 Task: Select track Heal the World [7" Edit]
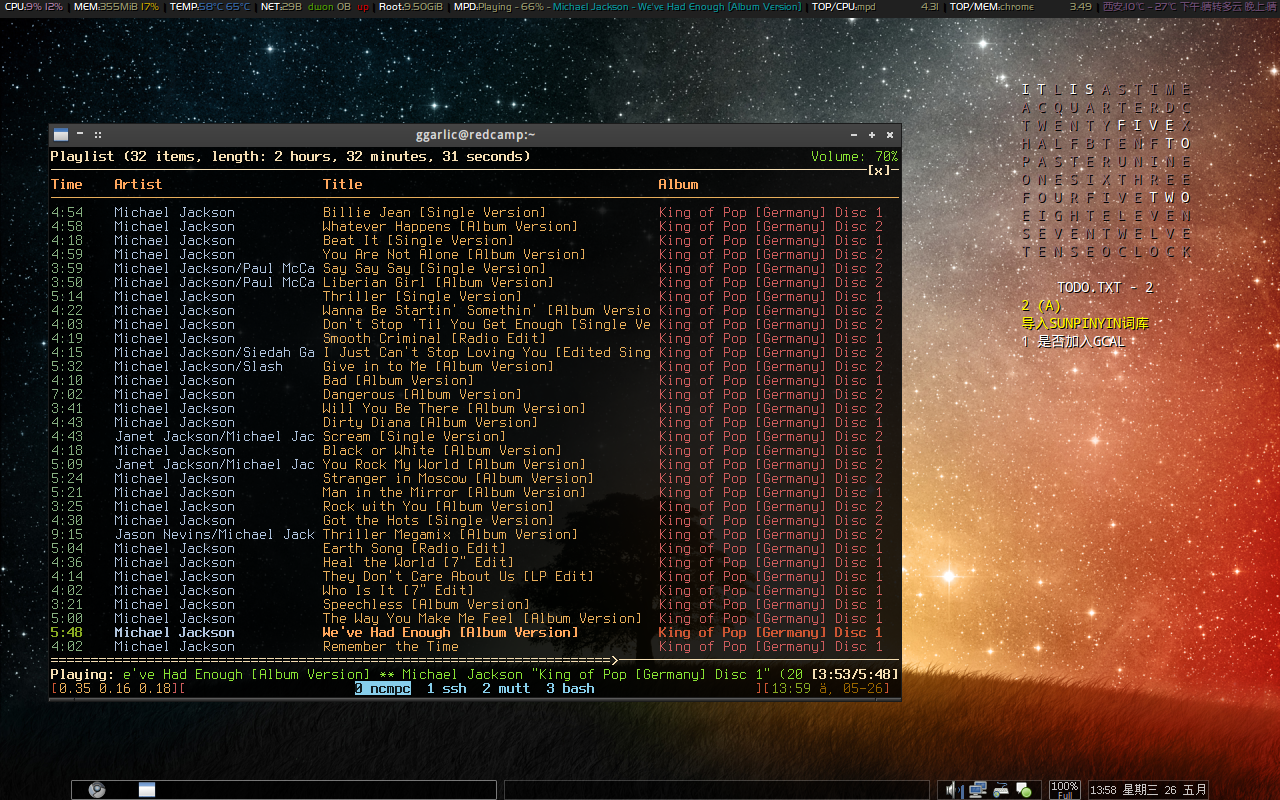[x=418, y=562]
